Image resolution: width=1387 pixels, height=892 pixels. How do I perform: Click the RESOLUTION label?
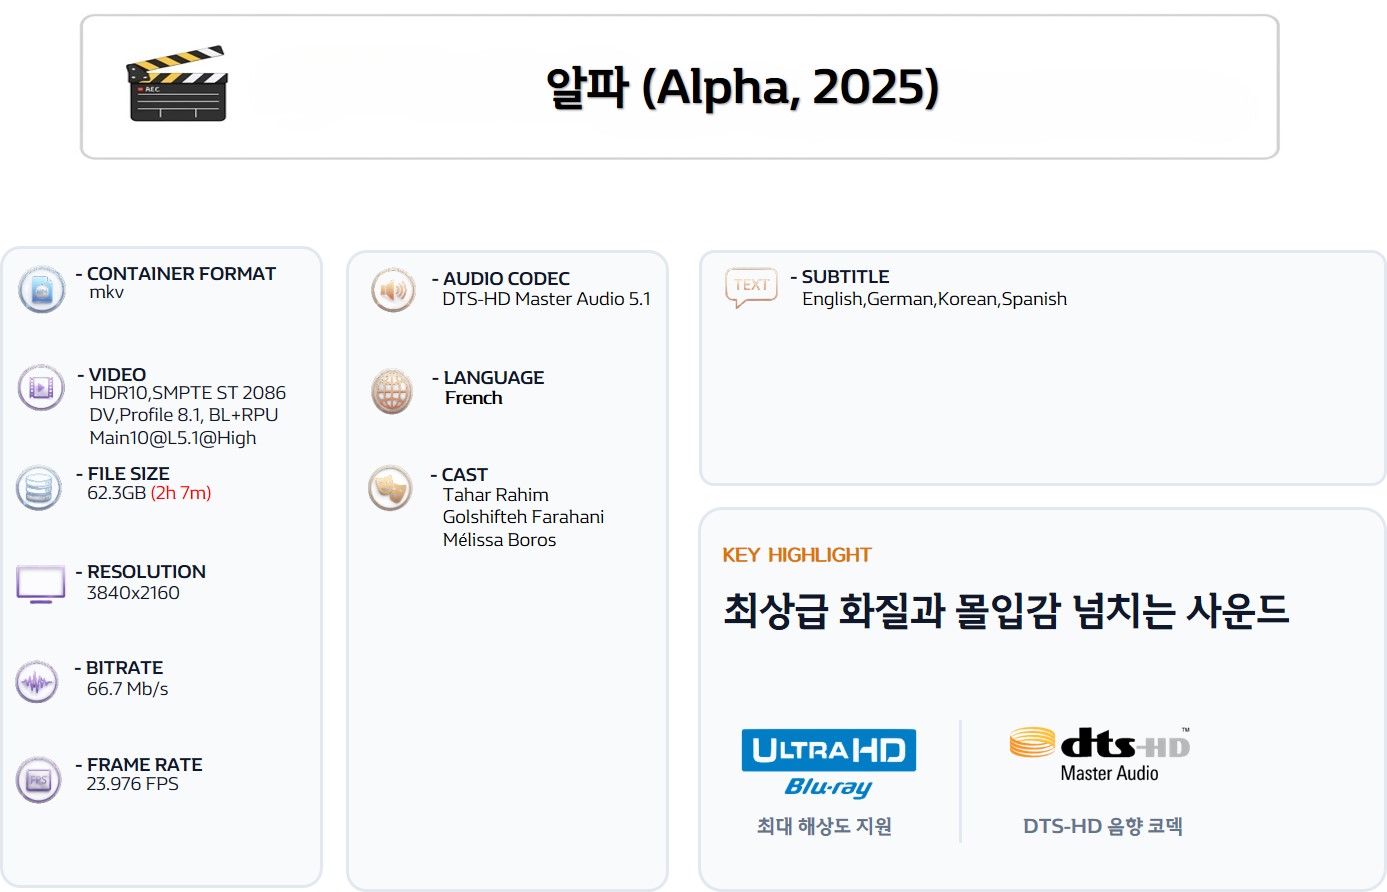(x=146, y=572)
